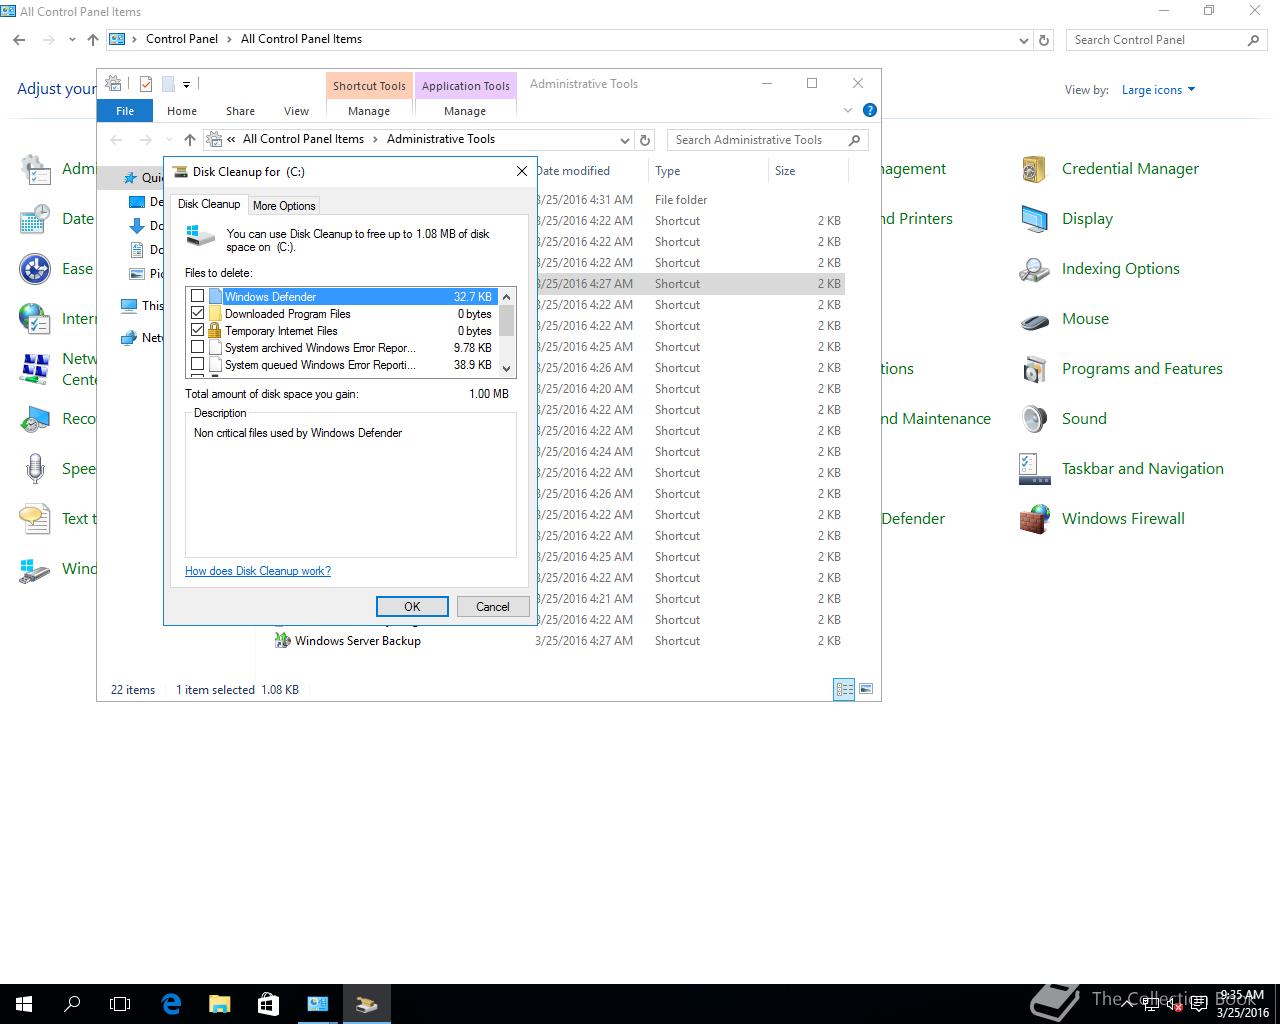Viewport: 1280px width, 1024px height.
Task: Open How does Disk Cleanup work link
Action: pos(258,571)
